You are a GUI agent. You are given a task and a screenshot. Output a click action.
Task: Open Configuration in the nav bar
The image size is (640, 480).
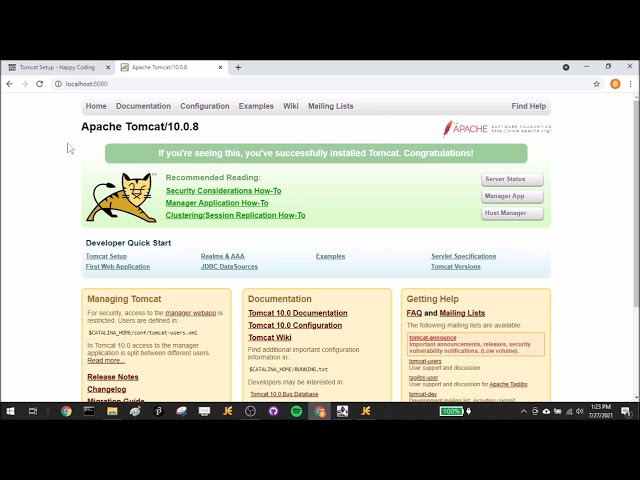204,106
